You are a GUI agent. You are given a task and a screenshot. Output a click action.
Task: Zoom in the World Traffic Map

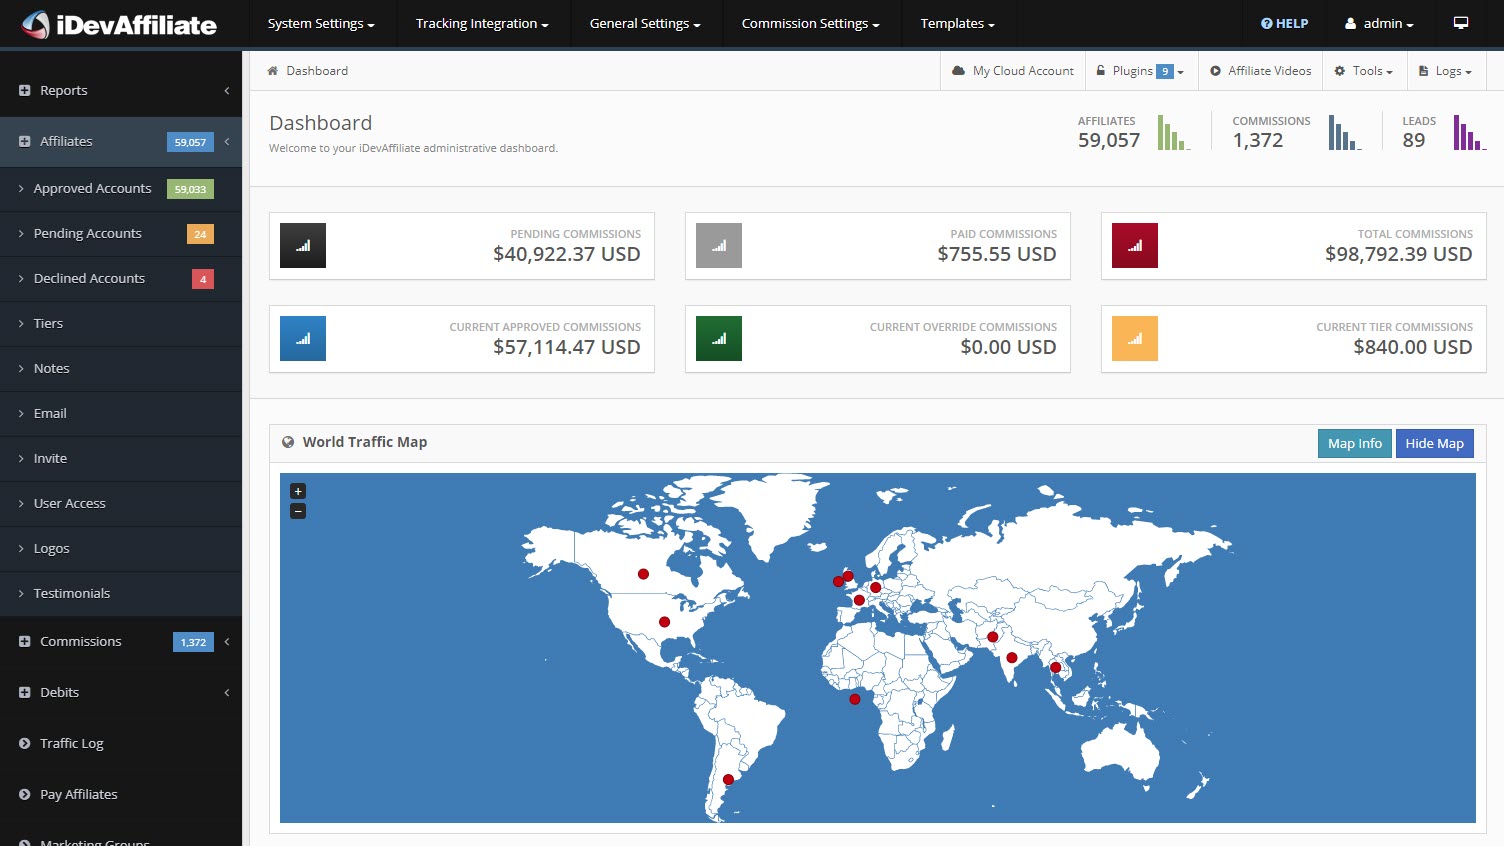[298, 491]
